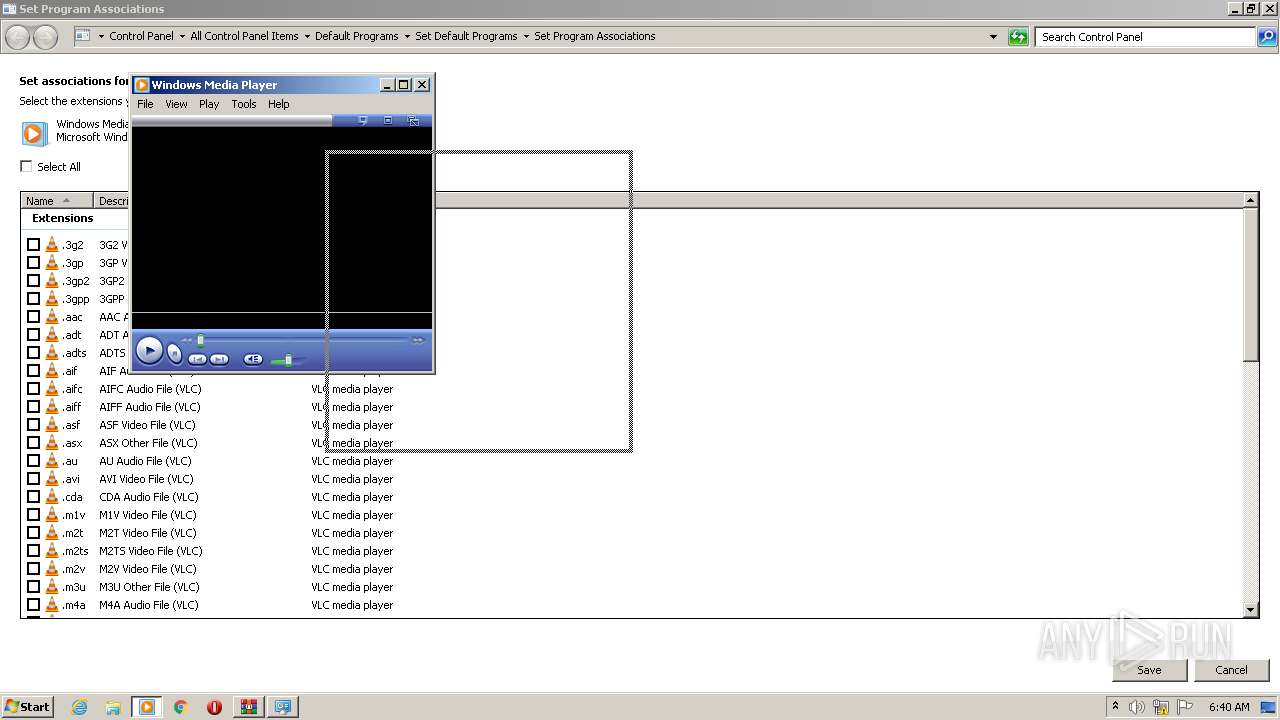Click the VLC cone icon for .adts

(x=52, y=353)
